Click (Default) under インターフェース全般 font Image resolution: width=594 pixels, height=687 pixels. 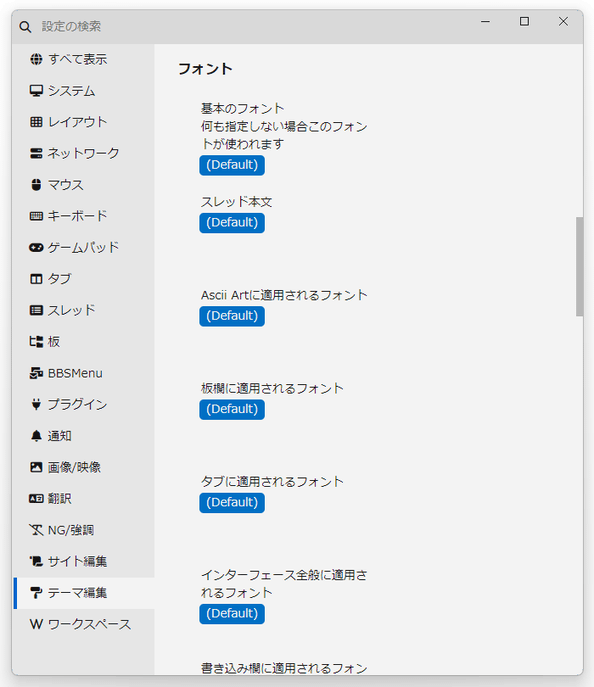click(x=232, y=614)
